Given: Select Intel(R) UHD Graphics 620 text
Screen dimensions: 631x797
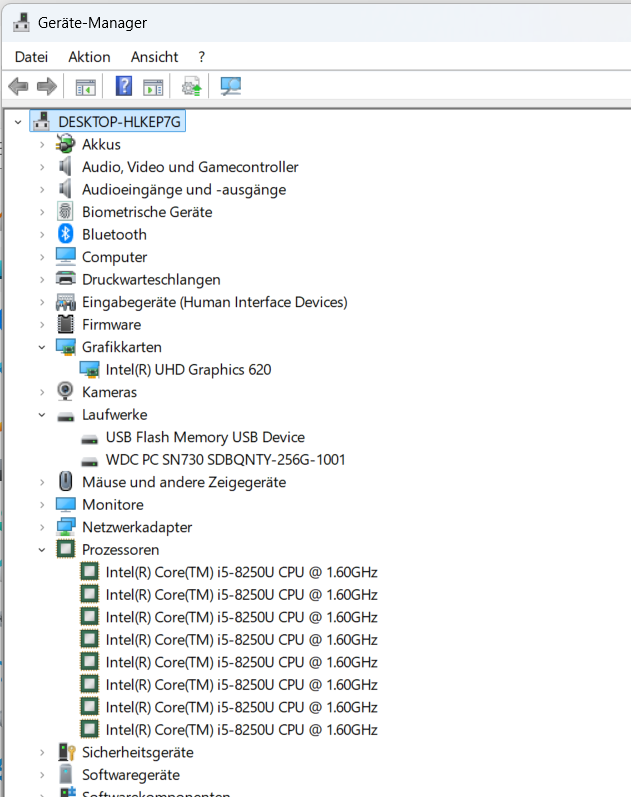Looking at the screenshot, I should 189,370.
